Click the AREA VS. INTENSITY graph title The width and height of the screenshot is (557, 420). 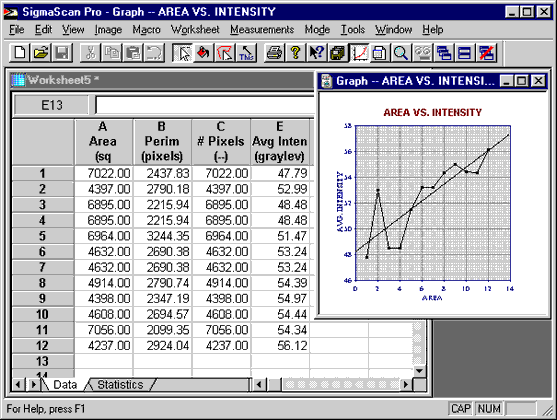click(x=432, y=113)
